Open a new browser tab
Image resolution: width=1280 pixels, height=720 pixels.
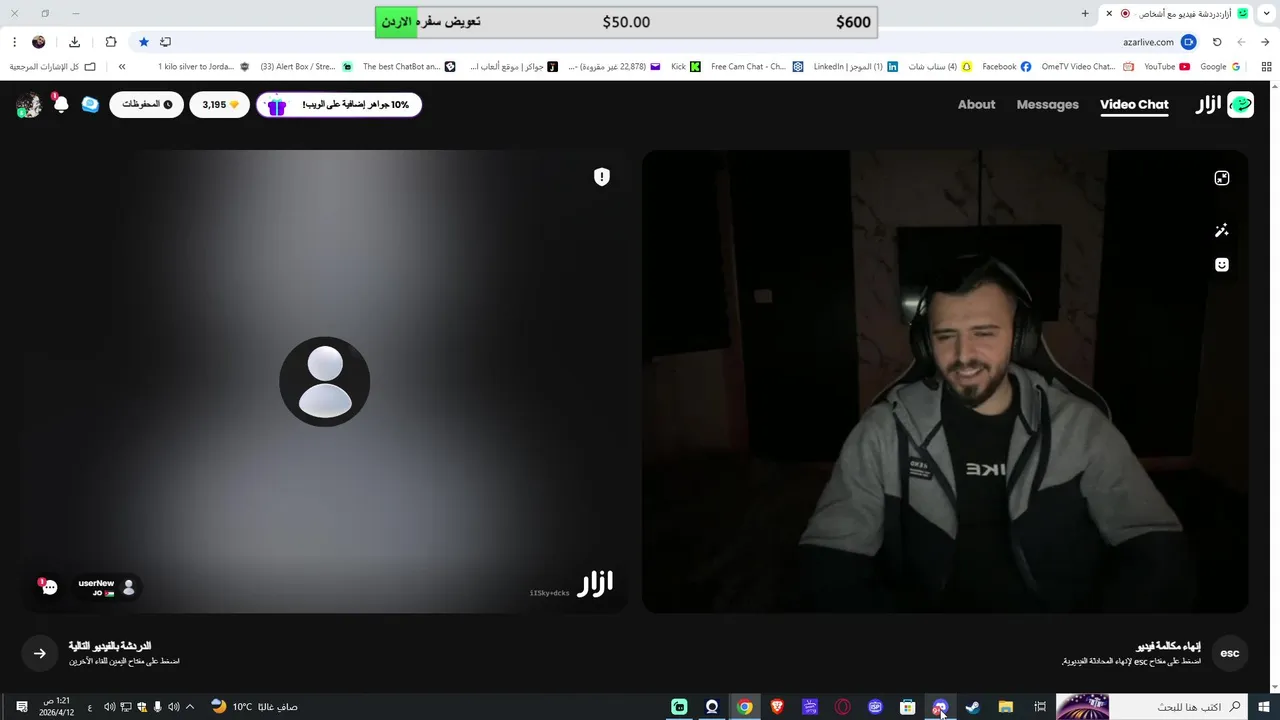1085,13
